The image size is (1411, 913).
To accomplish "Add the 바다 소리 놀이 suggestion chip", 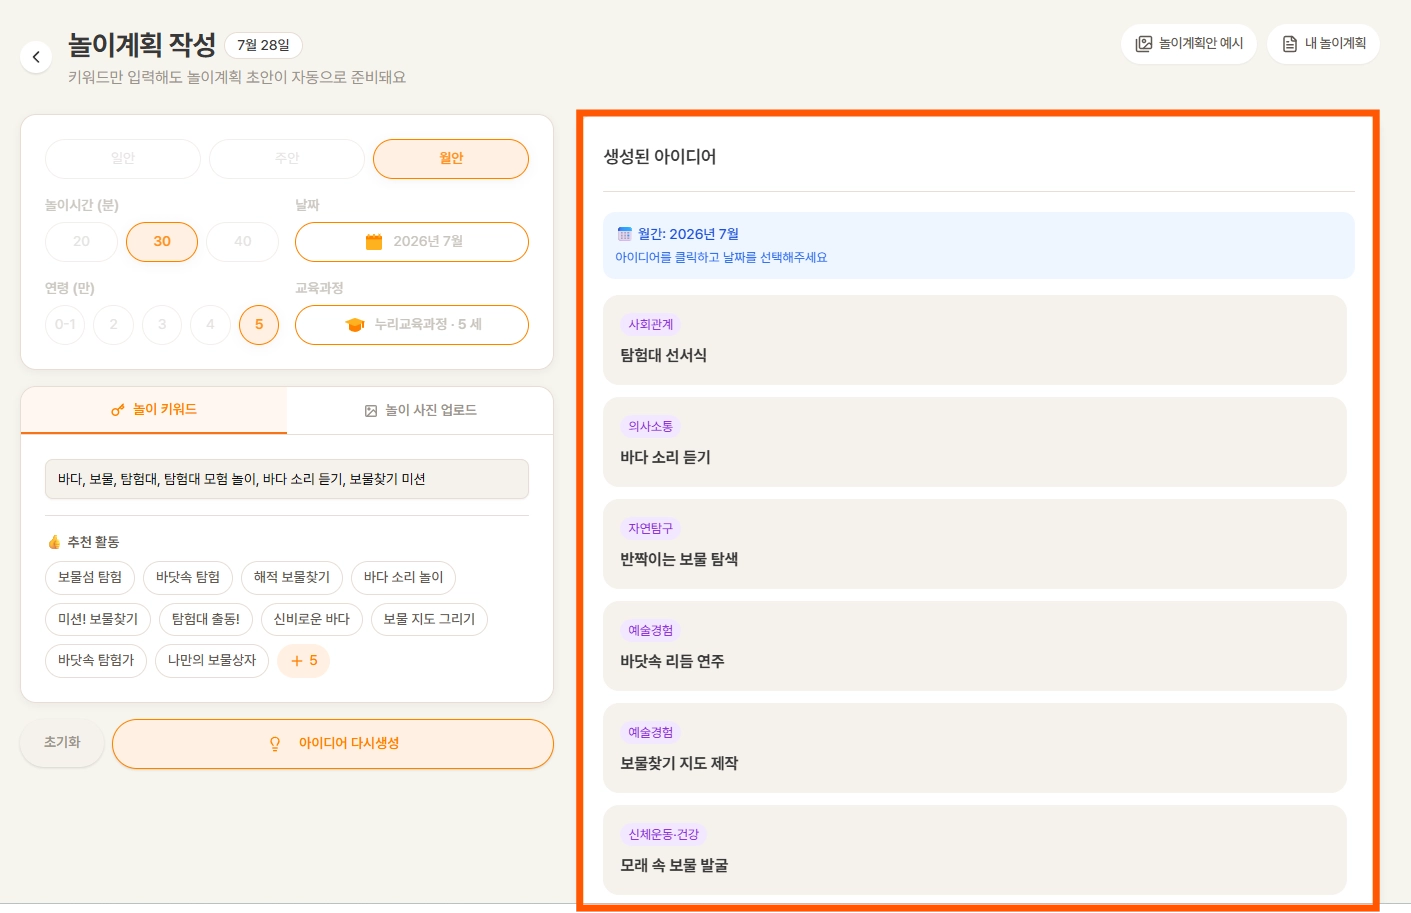I will [x=404, y=578].
